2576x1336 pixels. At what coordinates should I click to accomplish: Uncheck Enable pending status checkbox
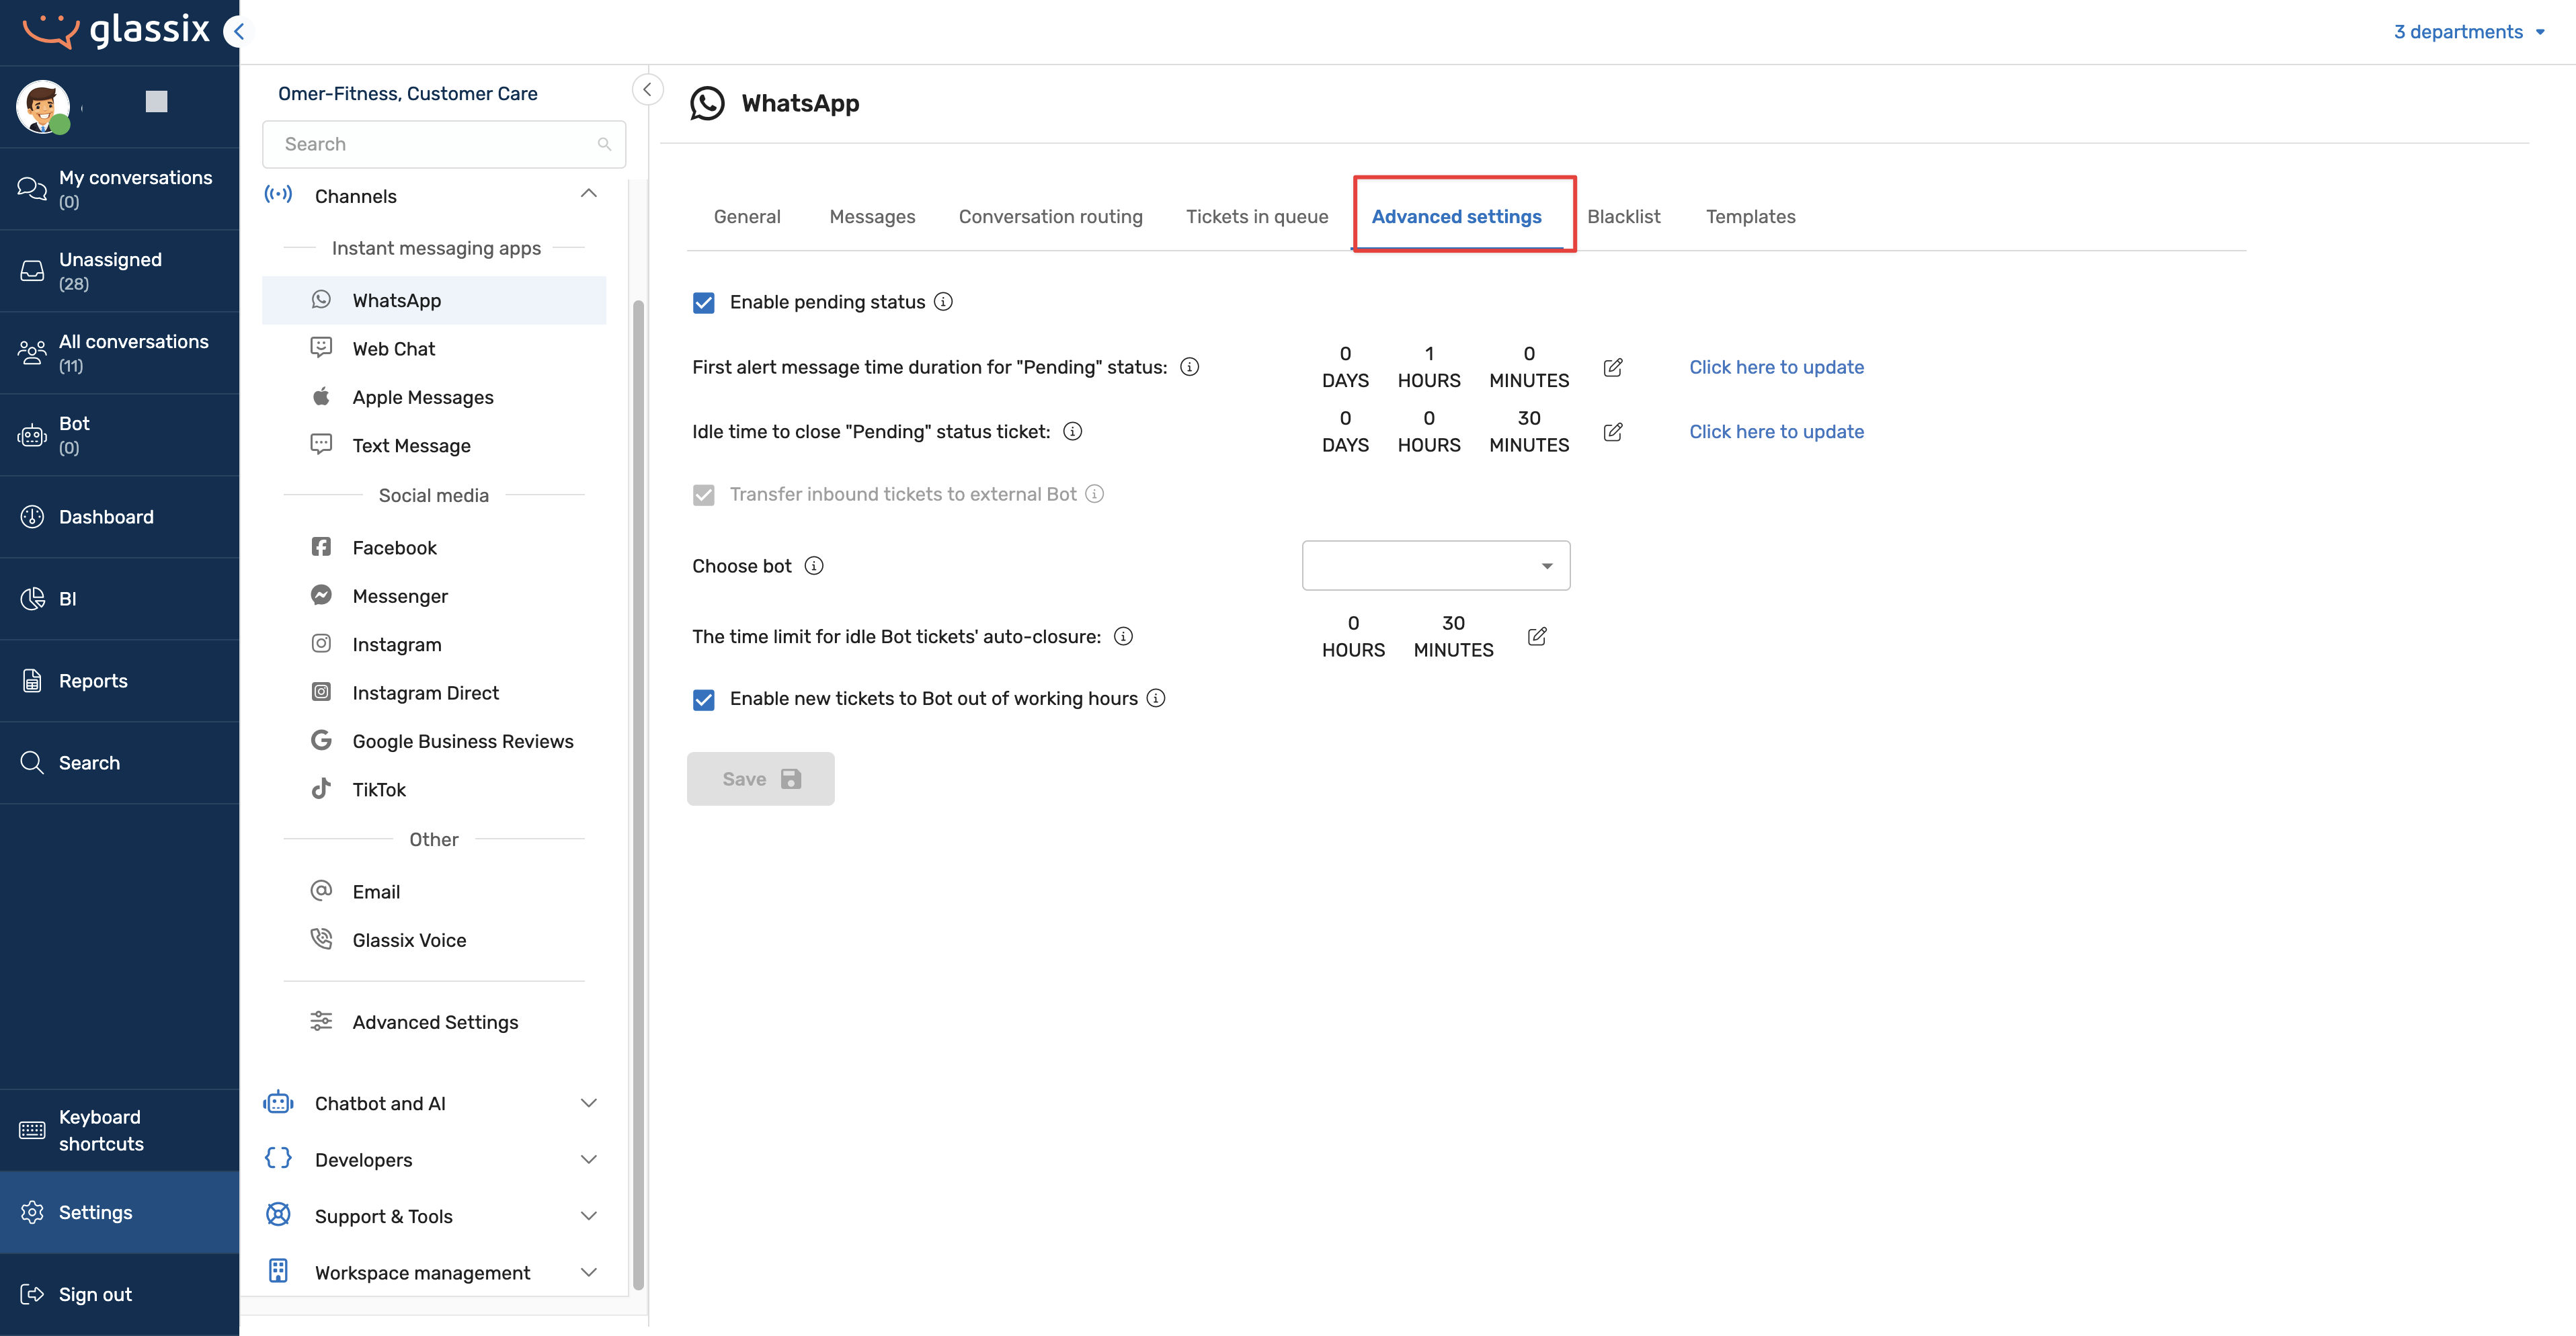coord(704,303)
